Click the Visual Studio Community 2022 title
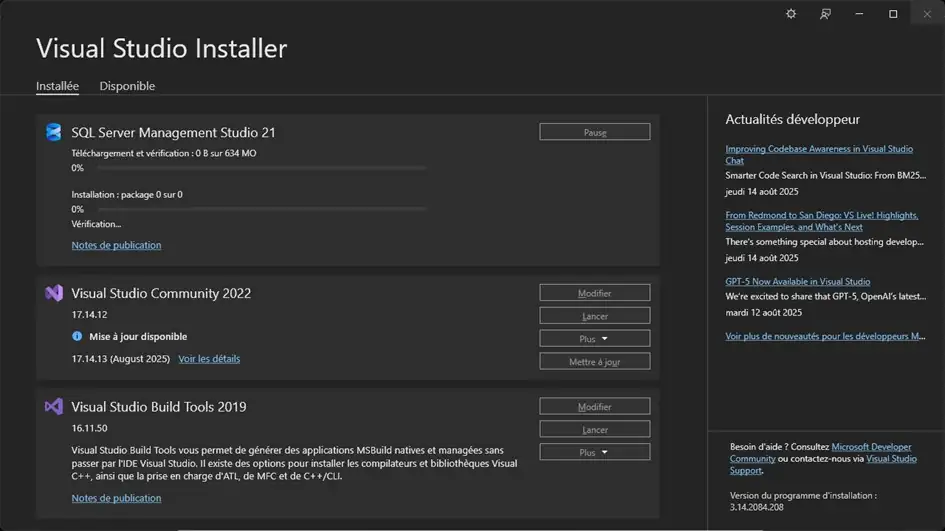945x531 pixels. [x=161, y=294]
